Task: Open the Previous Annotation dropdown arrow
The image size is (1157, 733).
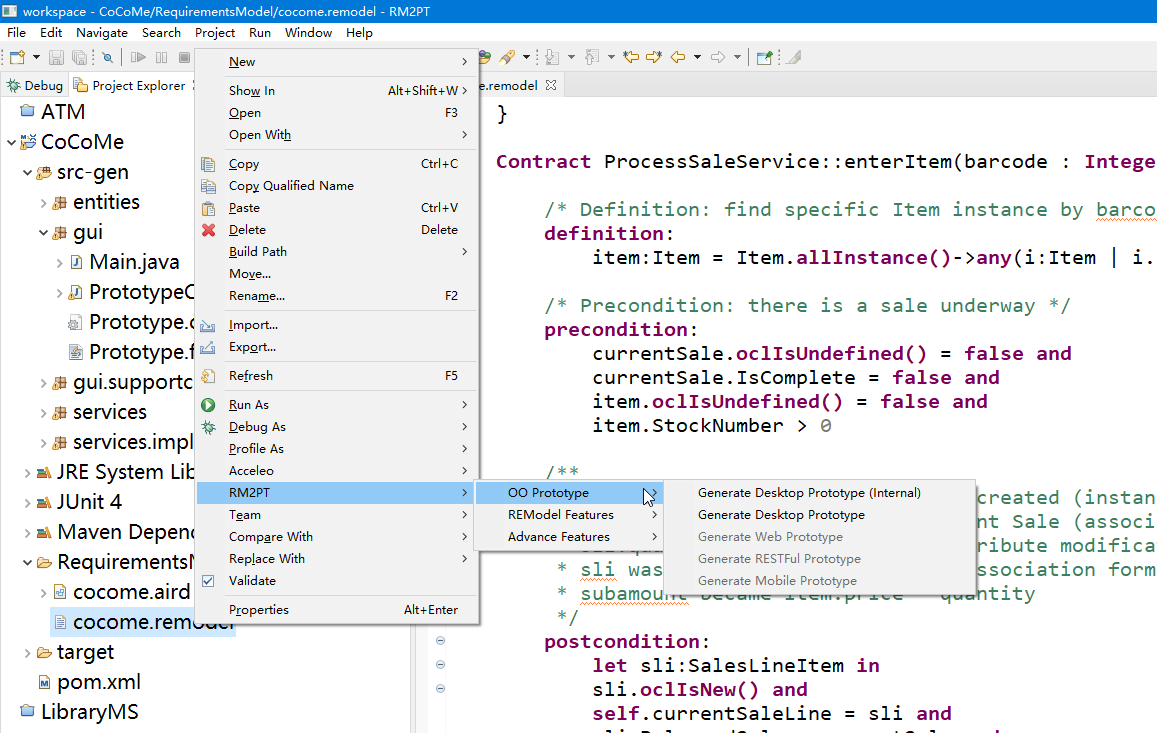Action: tap(611, 58)
